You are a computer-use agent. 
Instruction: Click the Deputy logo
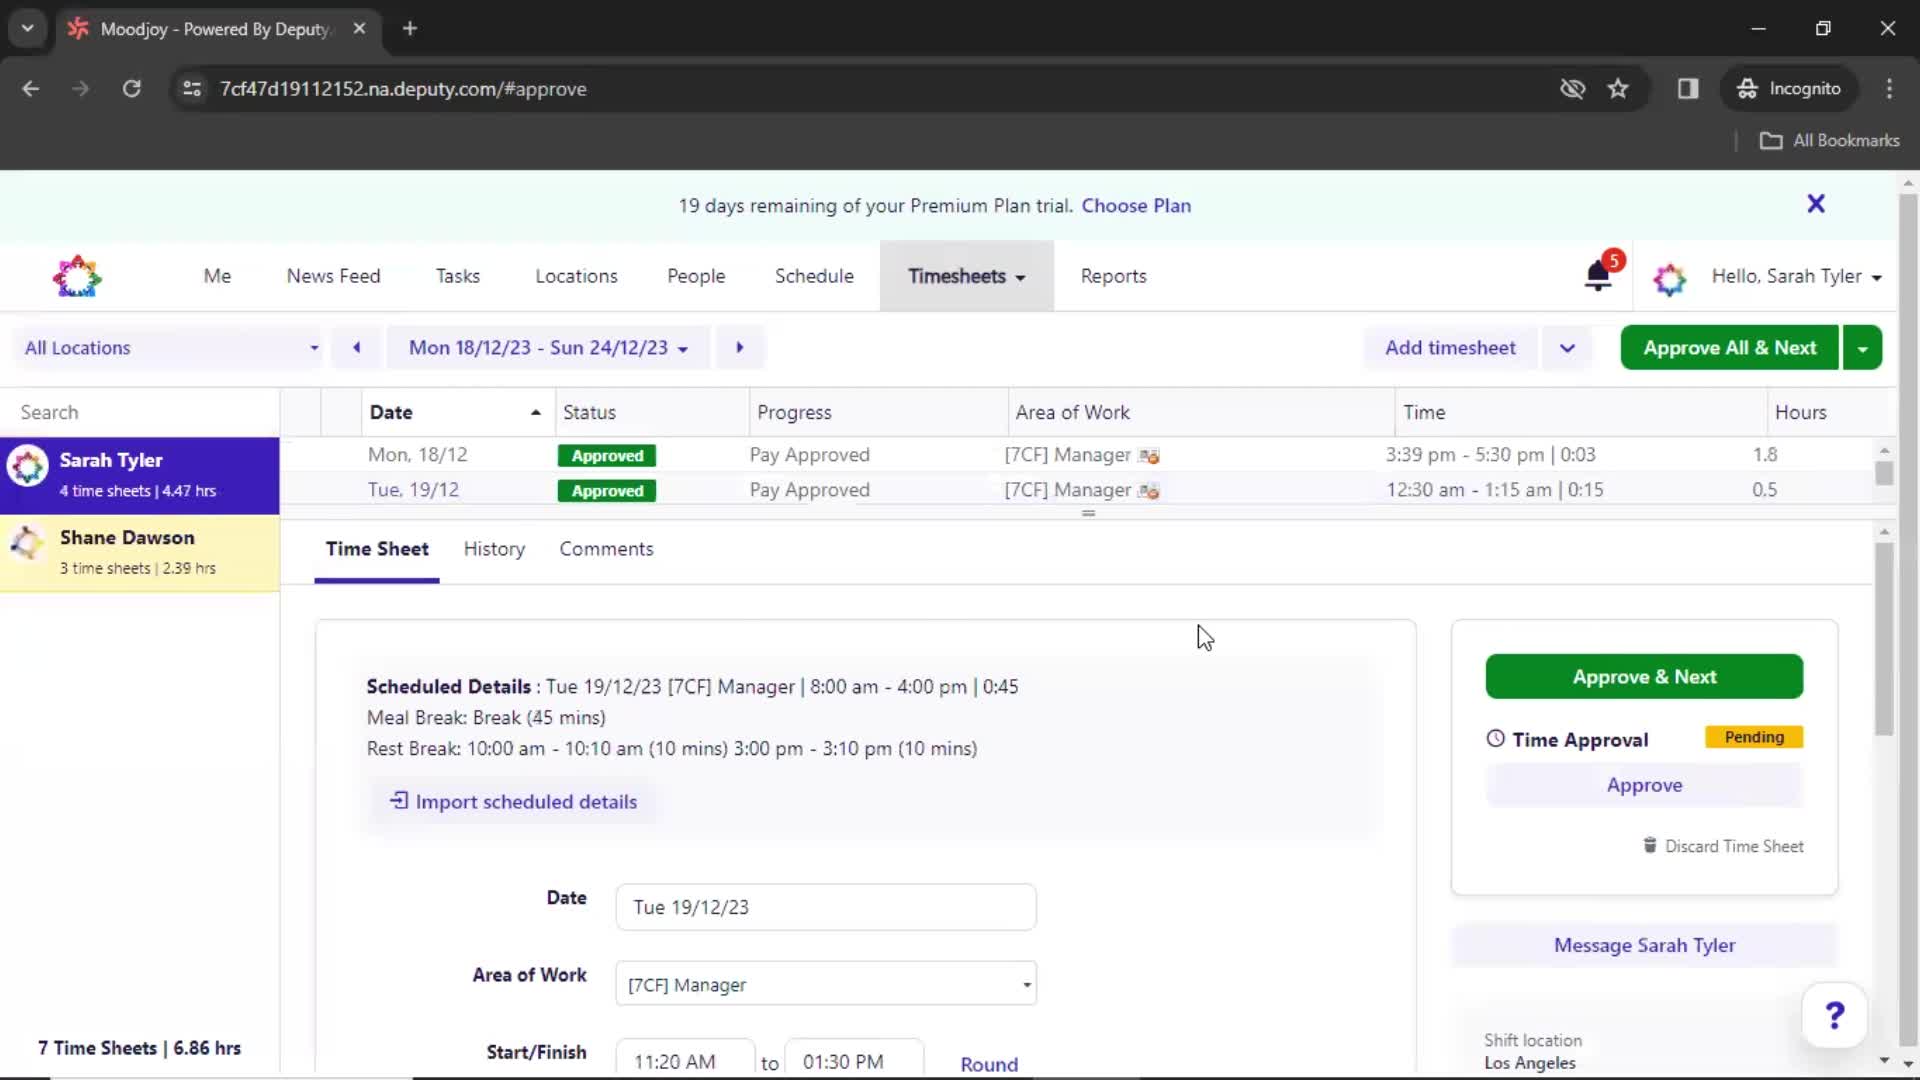coord(77,276)
